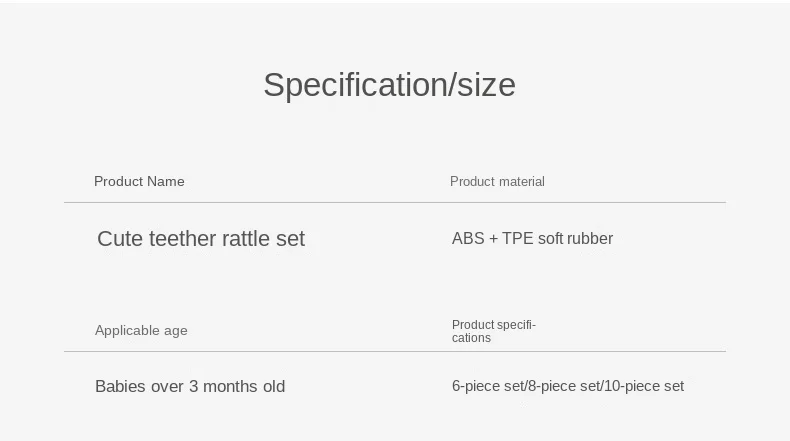Click the Specification/size heading
Image resolution: width=790 pixels, height=441 pixels.
(x=389, y=85)
